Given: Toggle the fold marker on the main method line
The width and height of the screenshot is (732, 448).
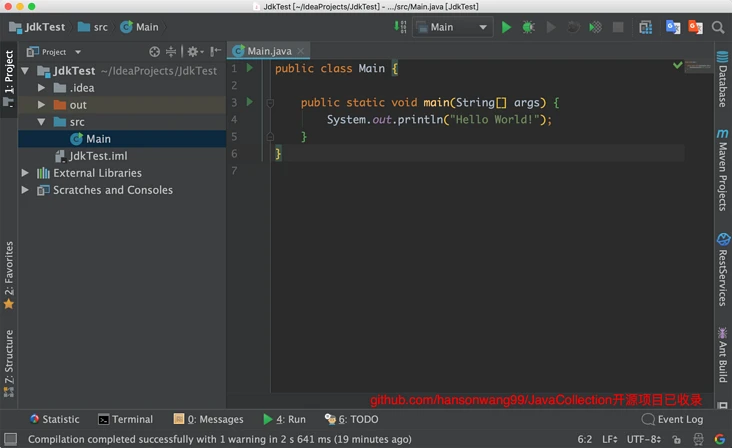Looking at the screenshot, I should (x=270, y=103).
